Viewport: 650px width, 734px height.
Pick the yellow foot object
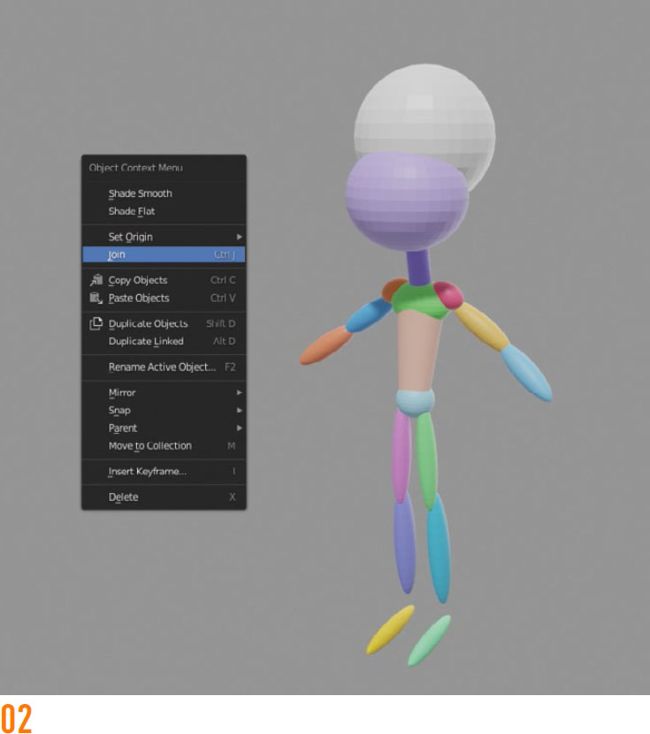tap(391, 629)
